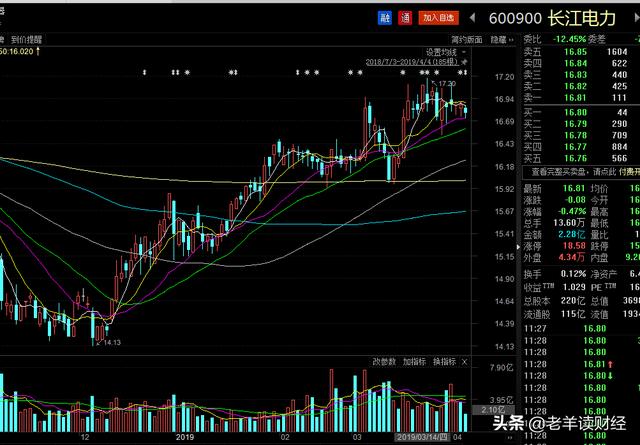Viewport: 640px width, 445px height.
Task: Click the 涨跌 -0.08 change value
Action: (x=575, y=200)
